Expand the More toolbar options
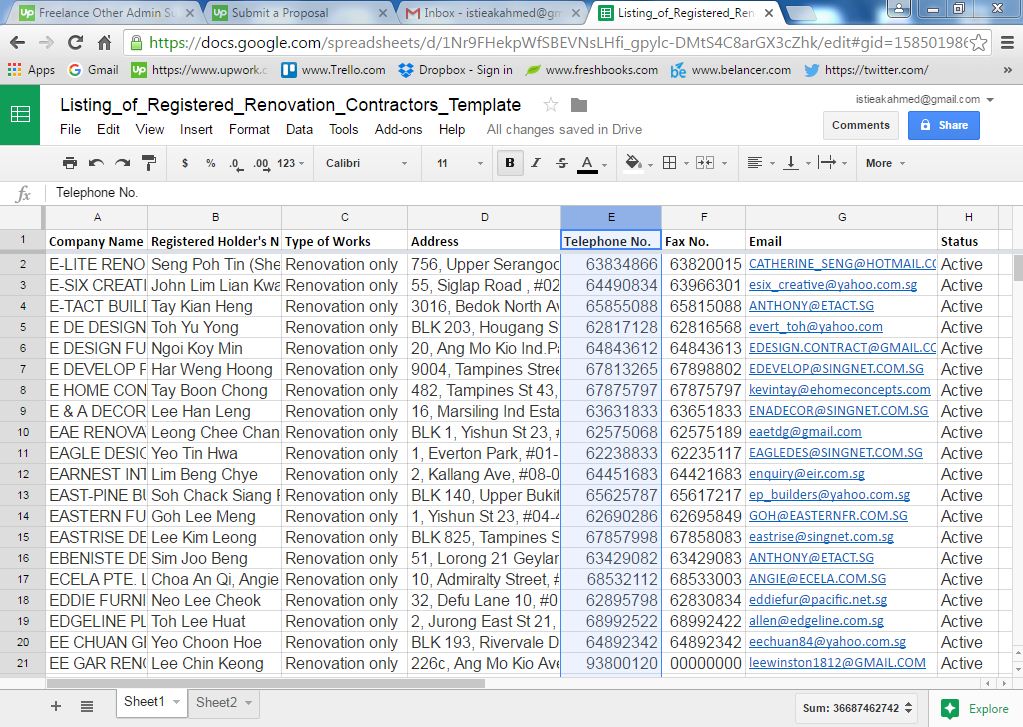The image size is (1023, 727). [885, 163]
